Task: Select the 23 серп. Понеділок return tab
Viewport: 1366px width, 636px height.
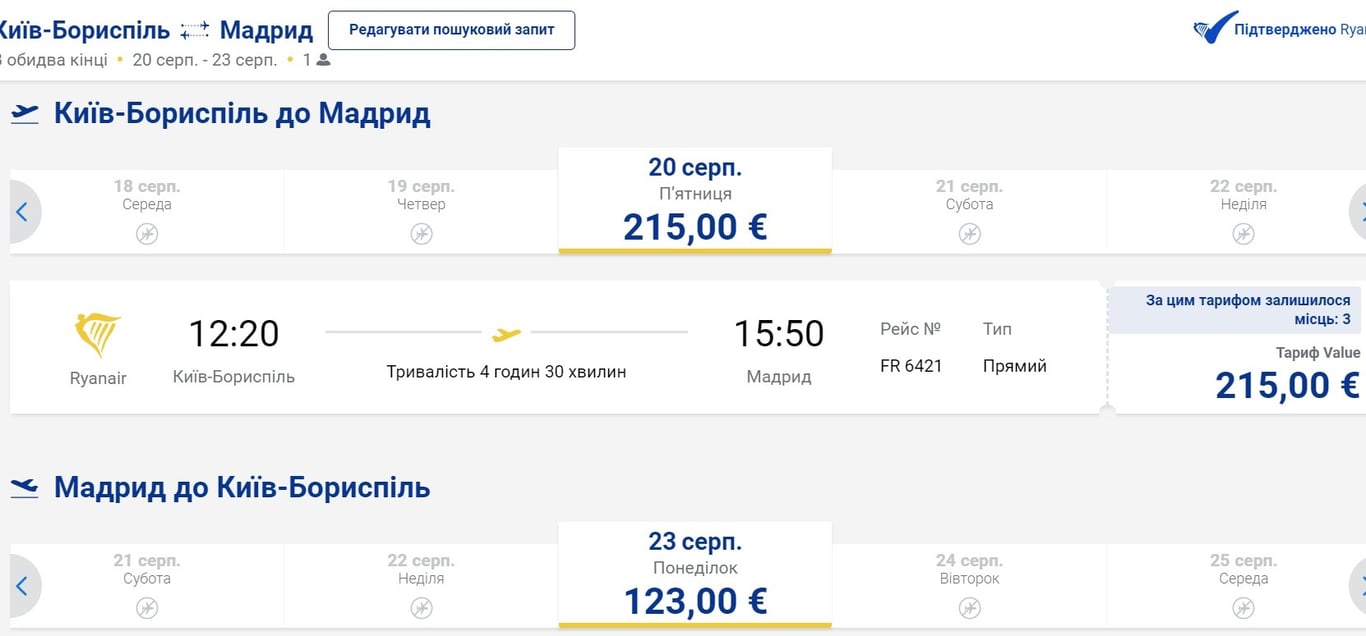Action: 695,575
